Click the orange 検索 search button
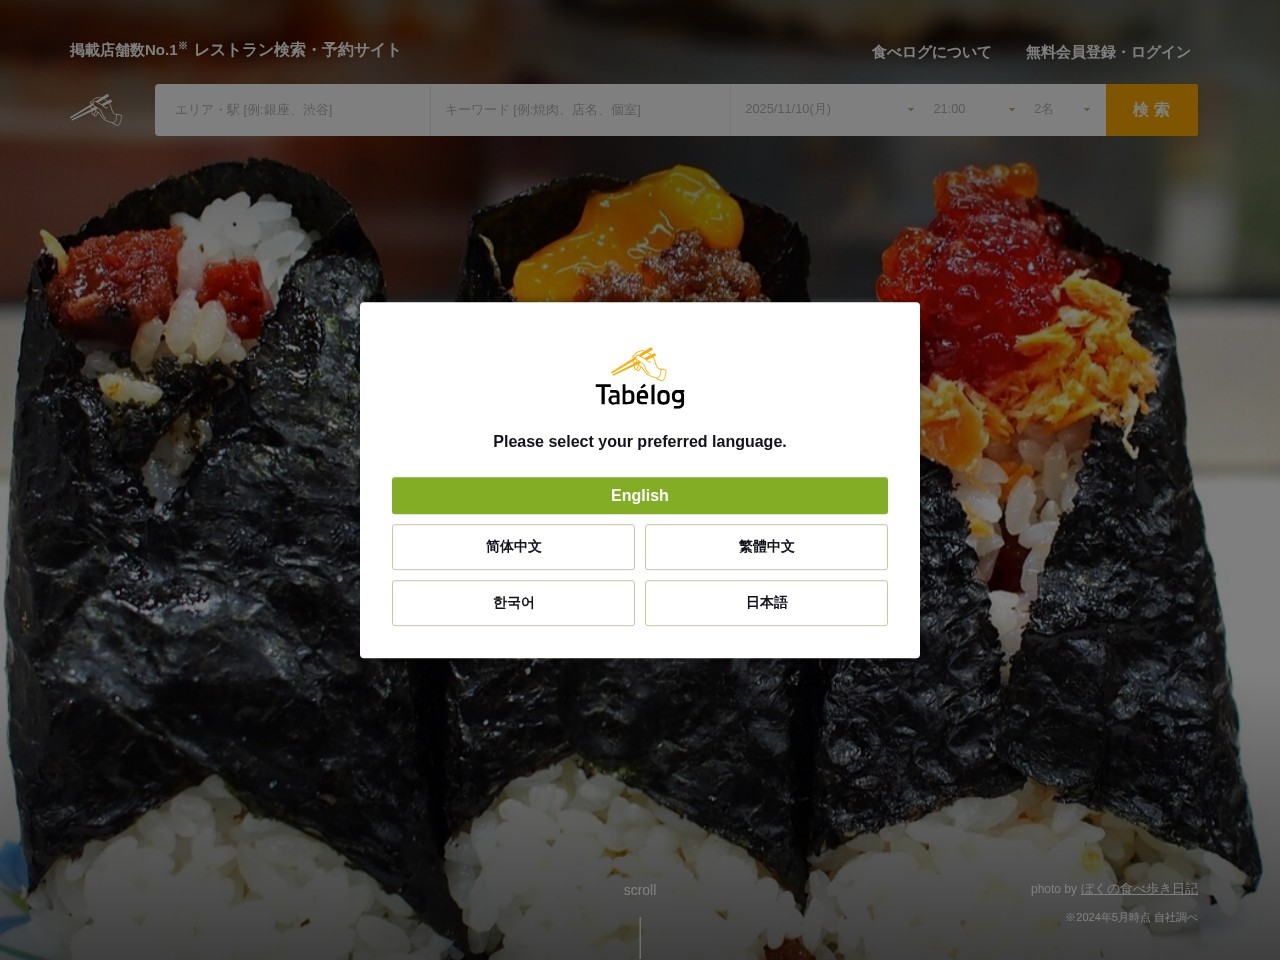The width and height of the screenshot is (1280, 960). coord(1152,110)
